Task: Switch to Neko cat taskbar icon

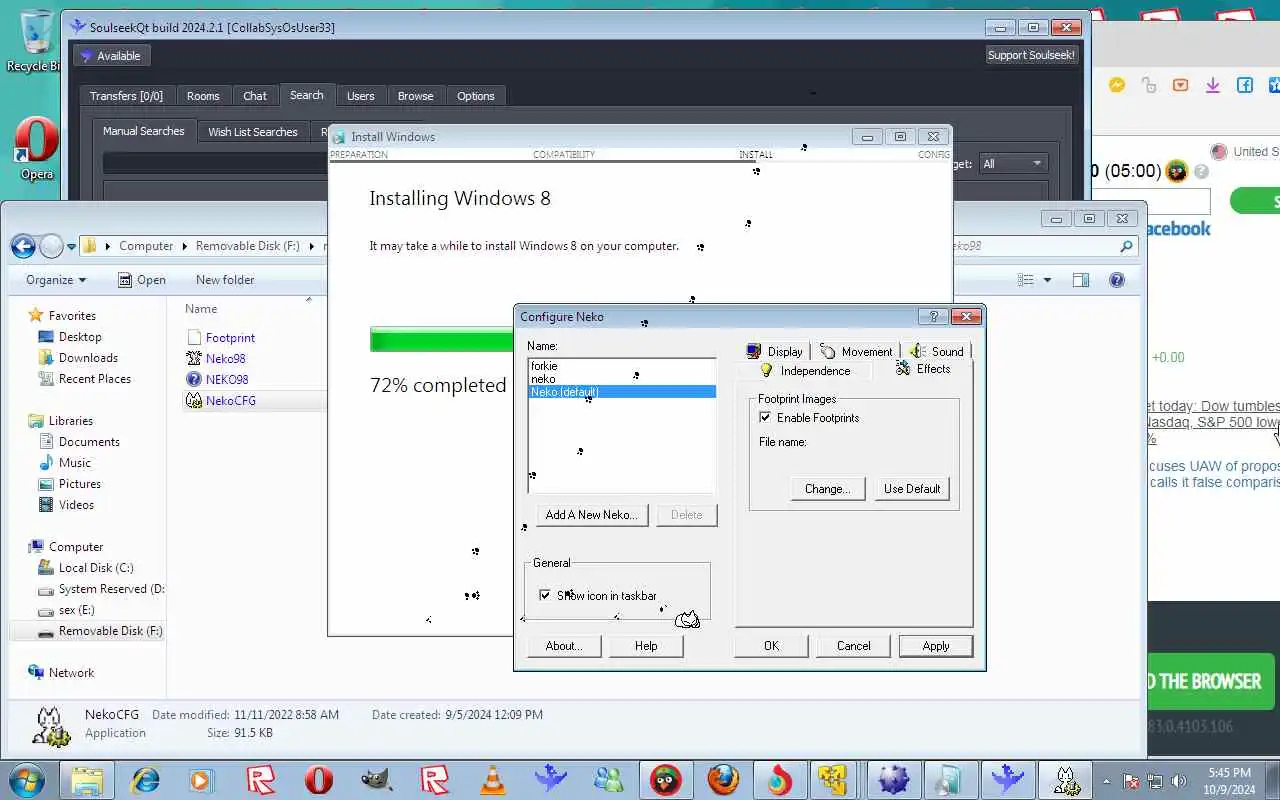Action: (x=1066, y=780)
